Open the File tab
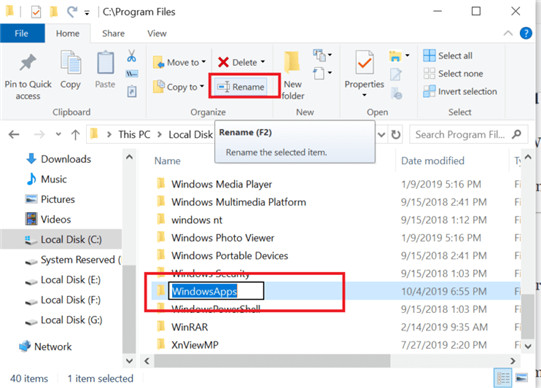 click(22, 33)
